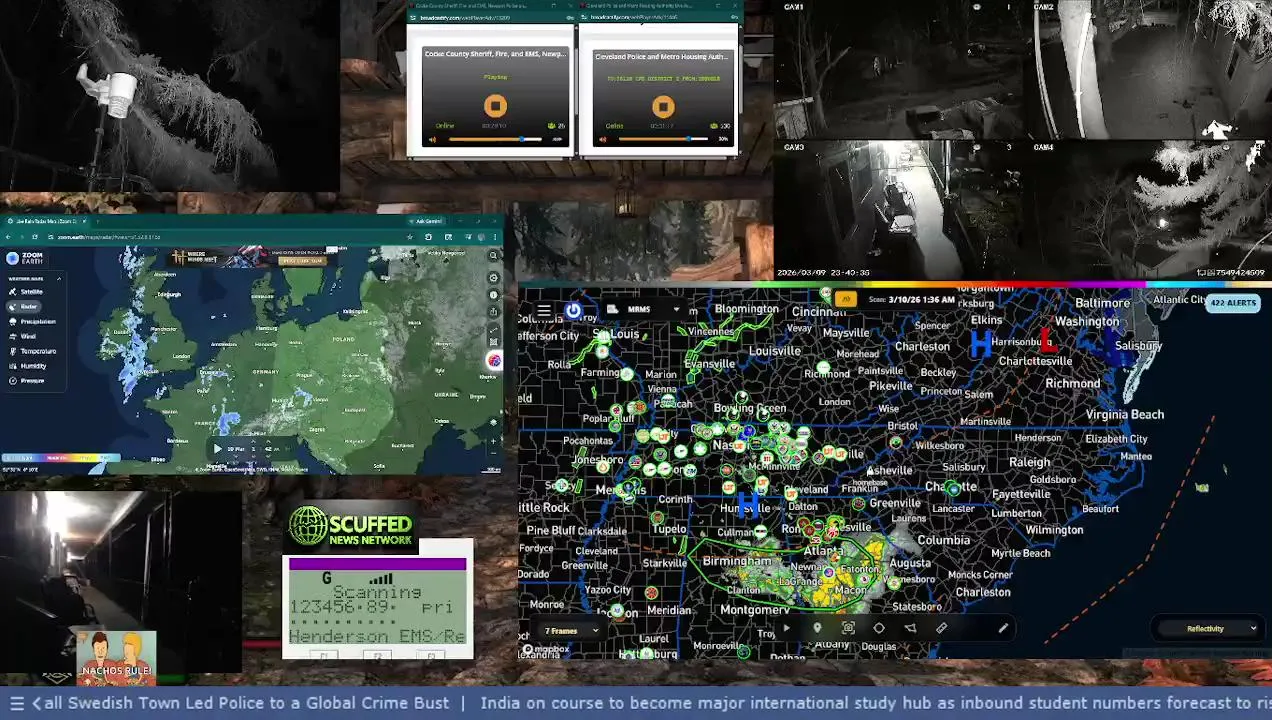Collapse the Weather Maps panel chevron
The width and height of the screenshot is (1272, 720).
pos(58,278)
